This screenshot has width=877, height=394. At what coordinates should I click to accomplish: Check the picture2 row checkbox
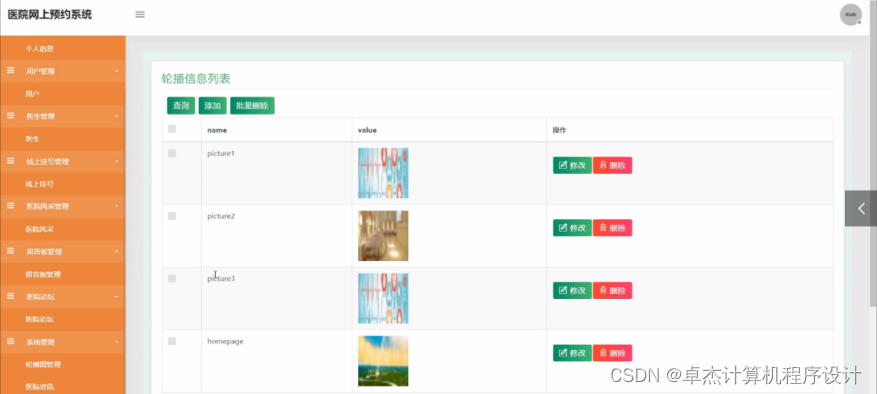172,216
